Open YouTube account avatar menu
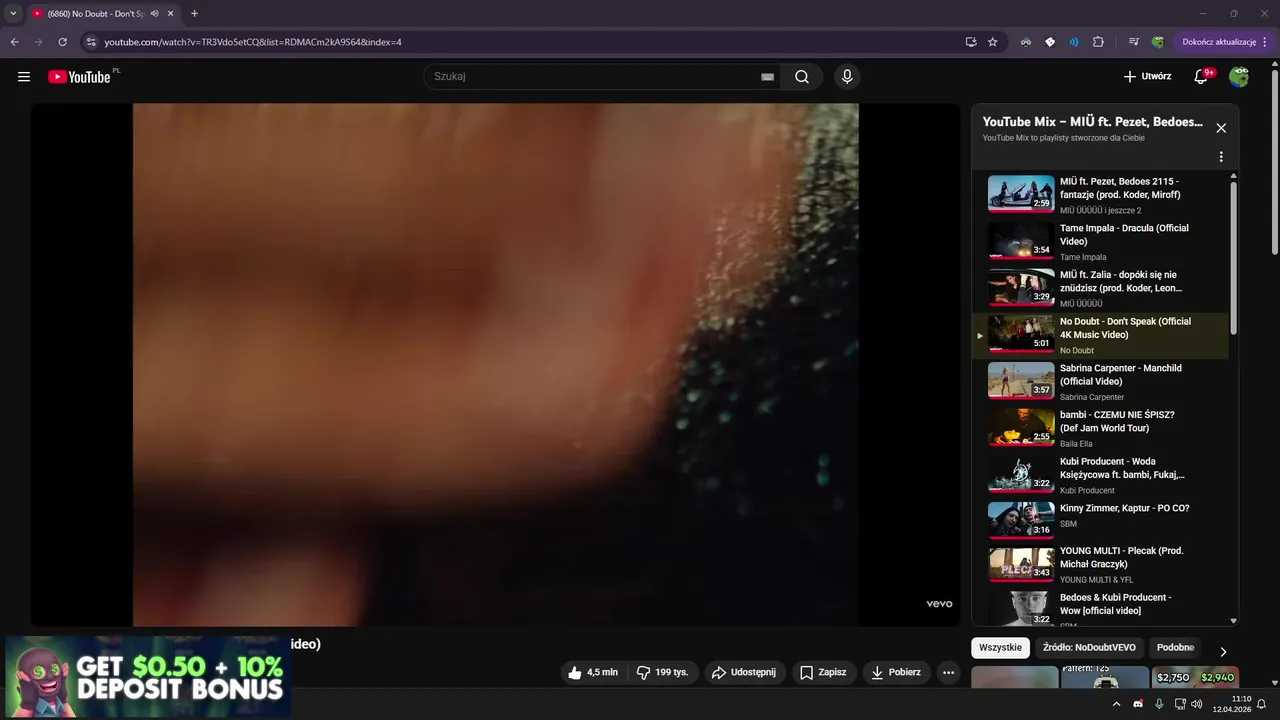The width and height of the screenshot is (1280, 720). [x=1240, y=77]
